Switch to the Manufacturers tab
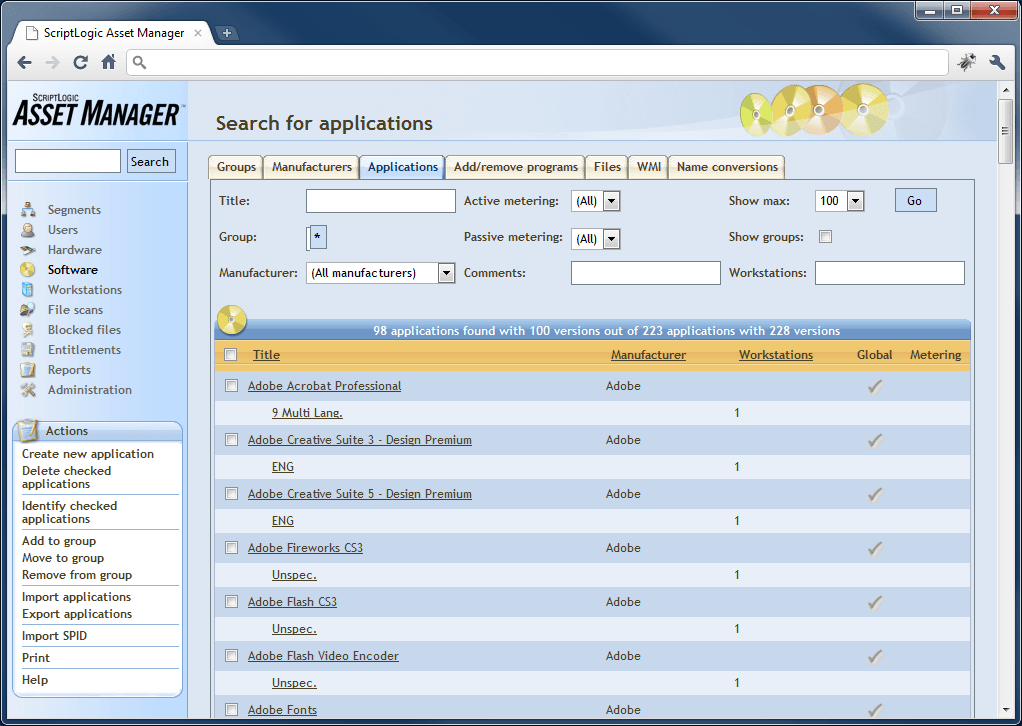Screen dimensions: 1022x726 click(x=313, y=167)
